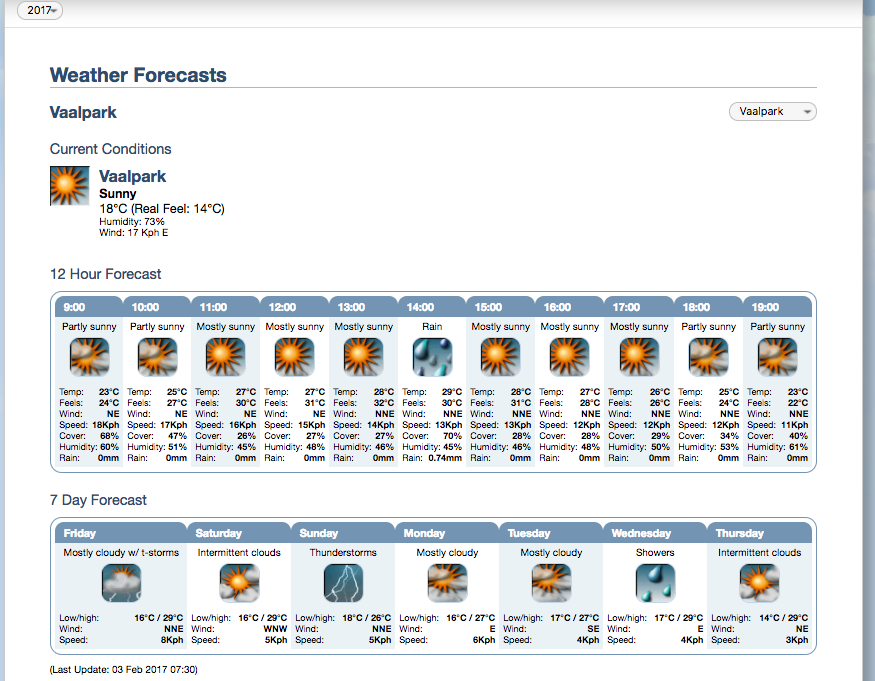Click the 'Wind: 17 Kph E' text
This screenshot has height=681, width=875.
[x=133, y=233]
